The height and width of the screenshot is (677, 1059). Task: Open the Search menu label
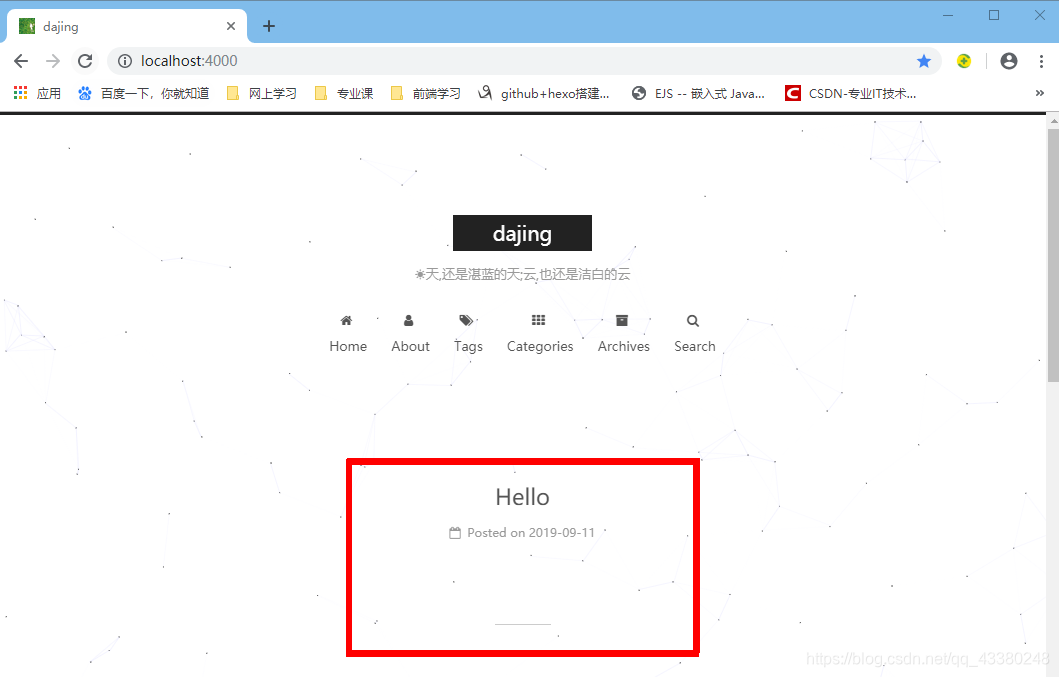694,347
